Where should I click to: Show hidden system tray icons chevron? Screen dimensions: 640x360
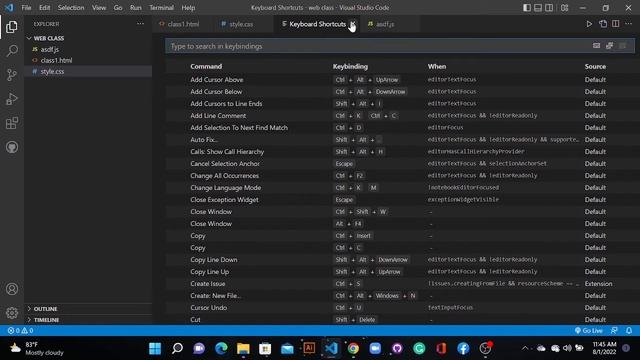click(x=525, y=348)
